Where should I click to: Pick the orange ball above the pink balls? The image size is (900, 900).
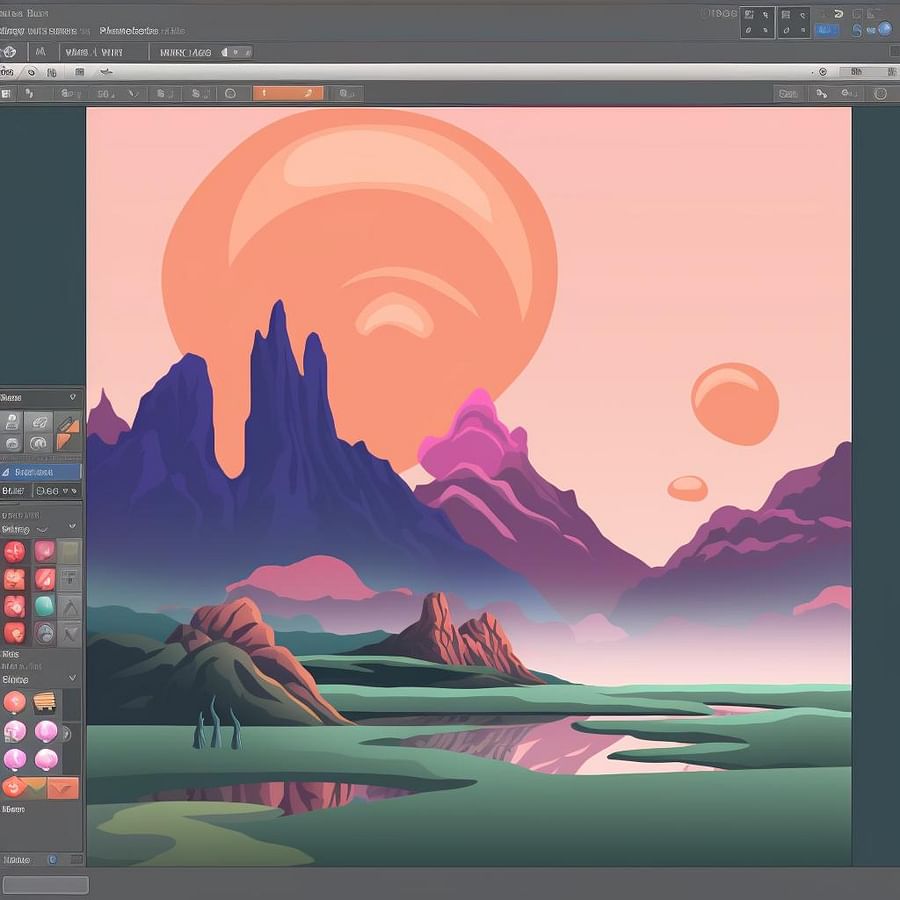click(x=14, y=701)
